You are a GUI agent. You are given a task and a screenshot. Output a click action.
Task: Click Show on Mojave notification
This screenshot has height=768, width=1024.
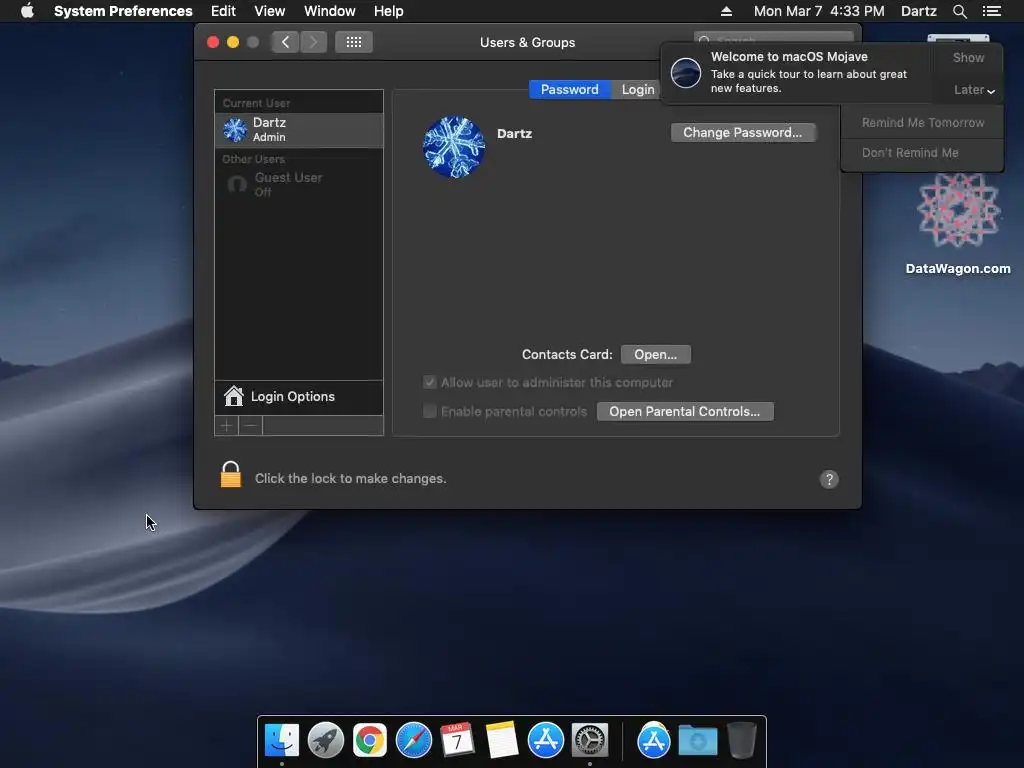tap(968, 57)
